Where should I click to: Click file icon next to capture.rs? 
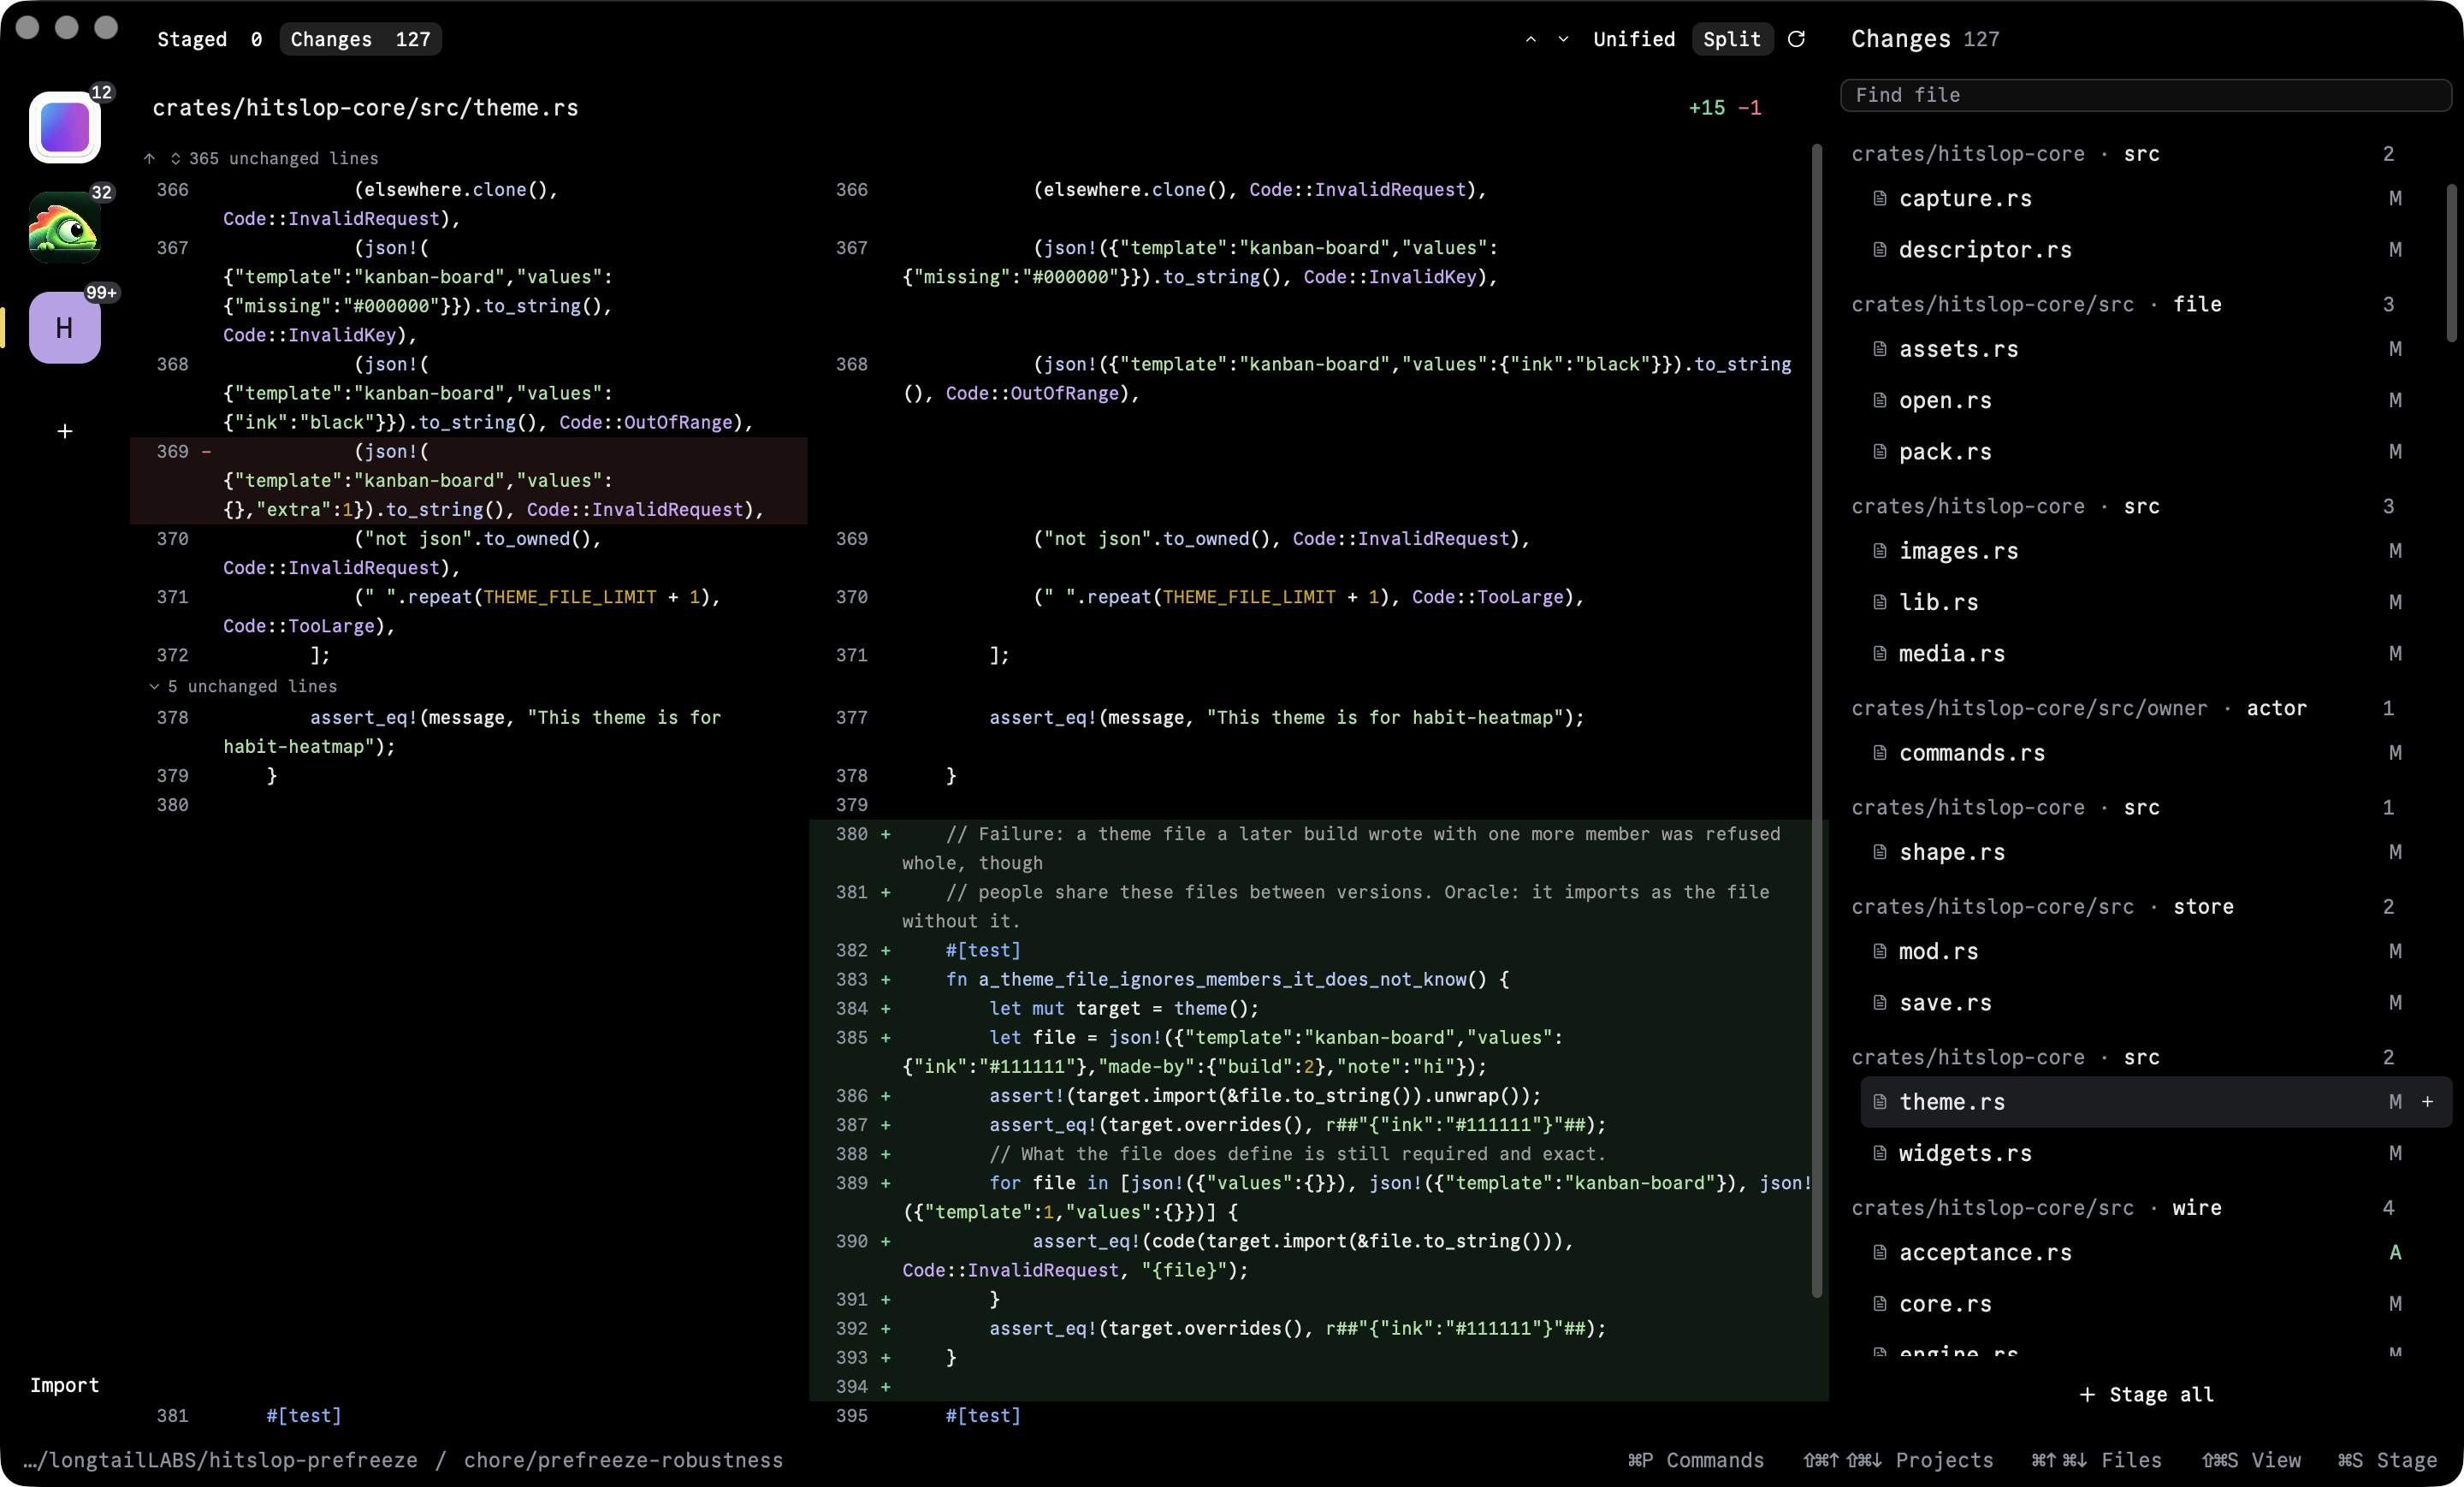(1879, 198)
